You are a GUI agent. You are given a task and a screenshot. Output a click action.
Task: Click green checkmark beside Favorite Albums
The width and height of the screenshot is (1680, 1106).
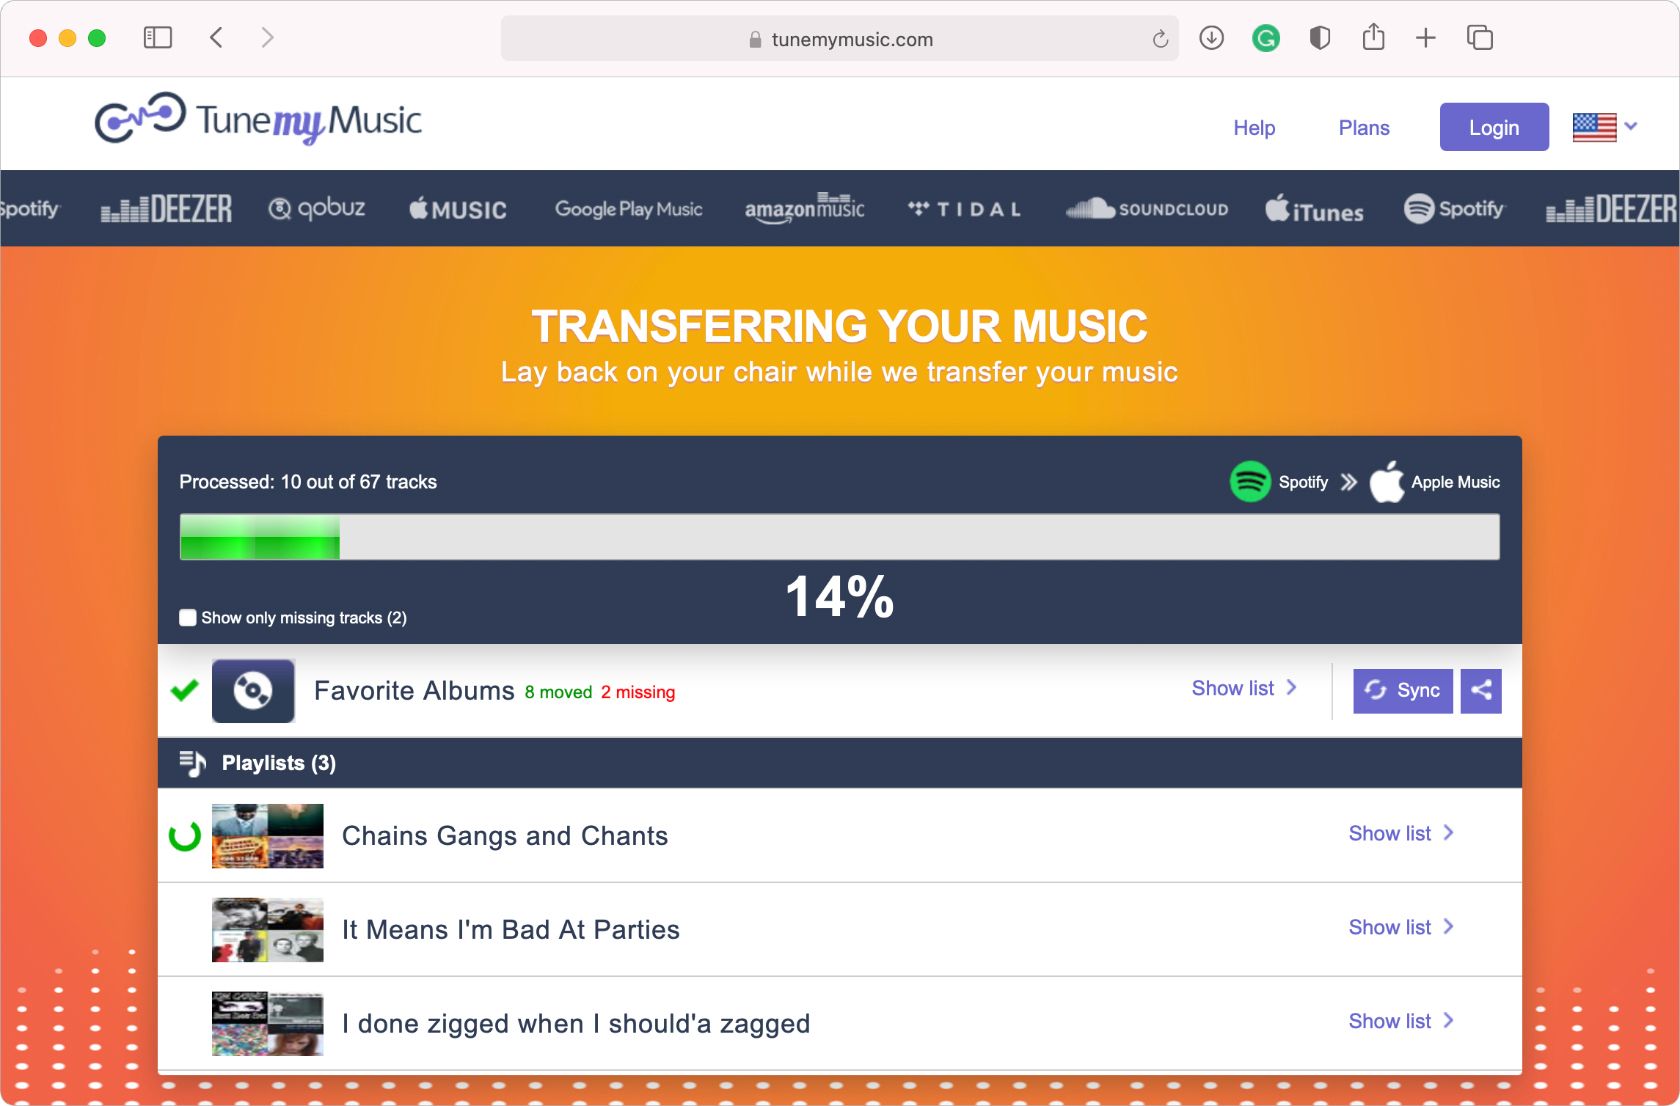pos(185,690)
